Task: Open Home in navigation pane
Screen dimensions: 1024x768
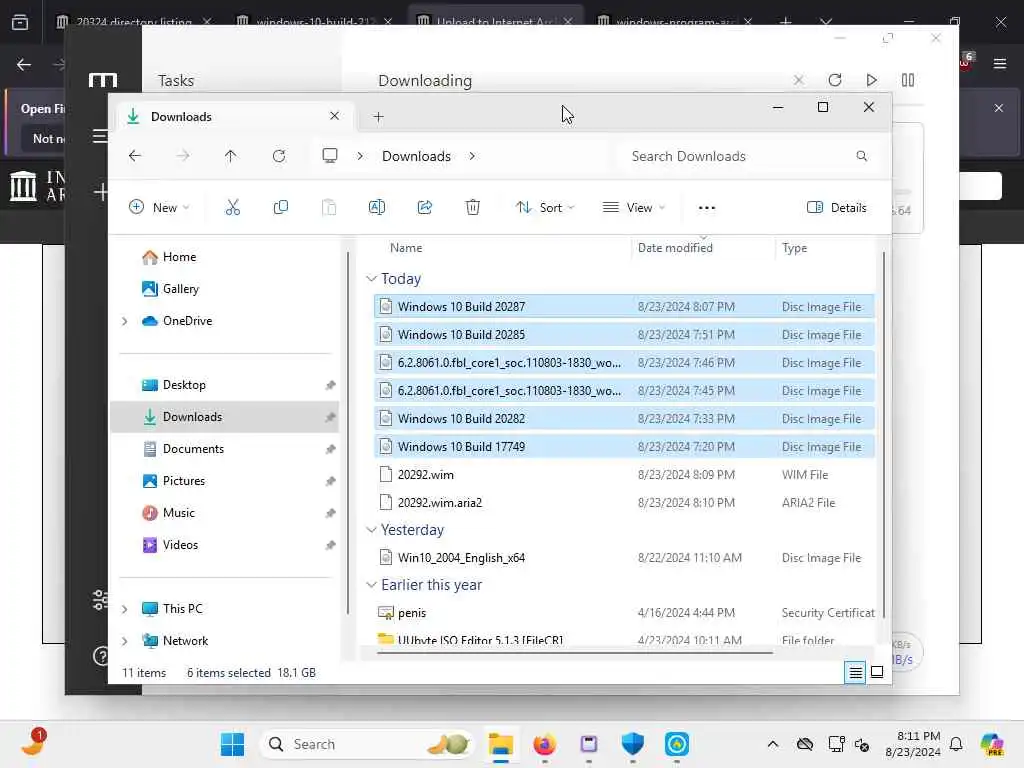Action: coord(169,257)
